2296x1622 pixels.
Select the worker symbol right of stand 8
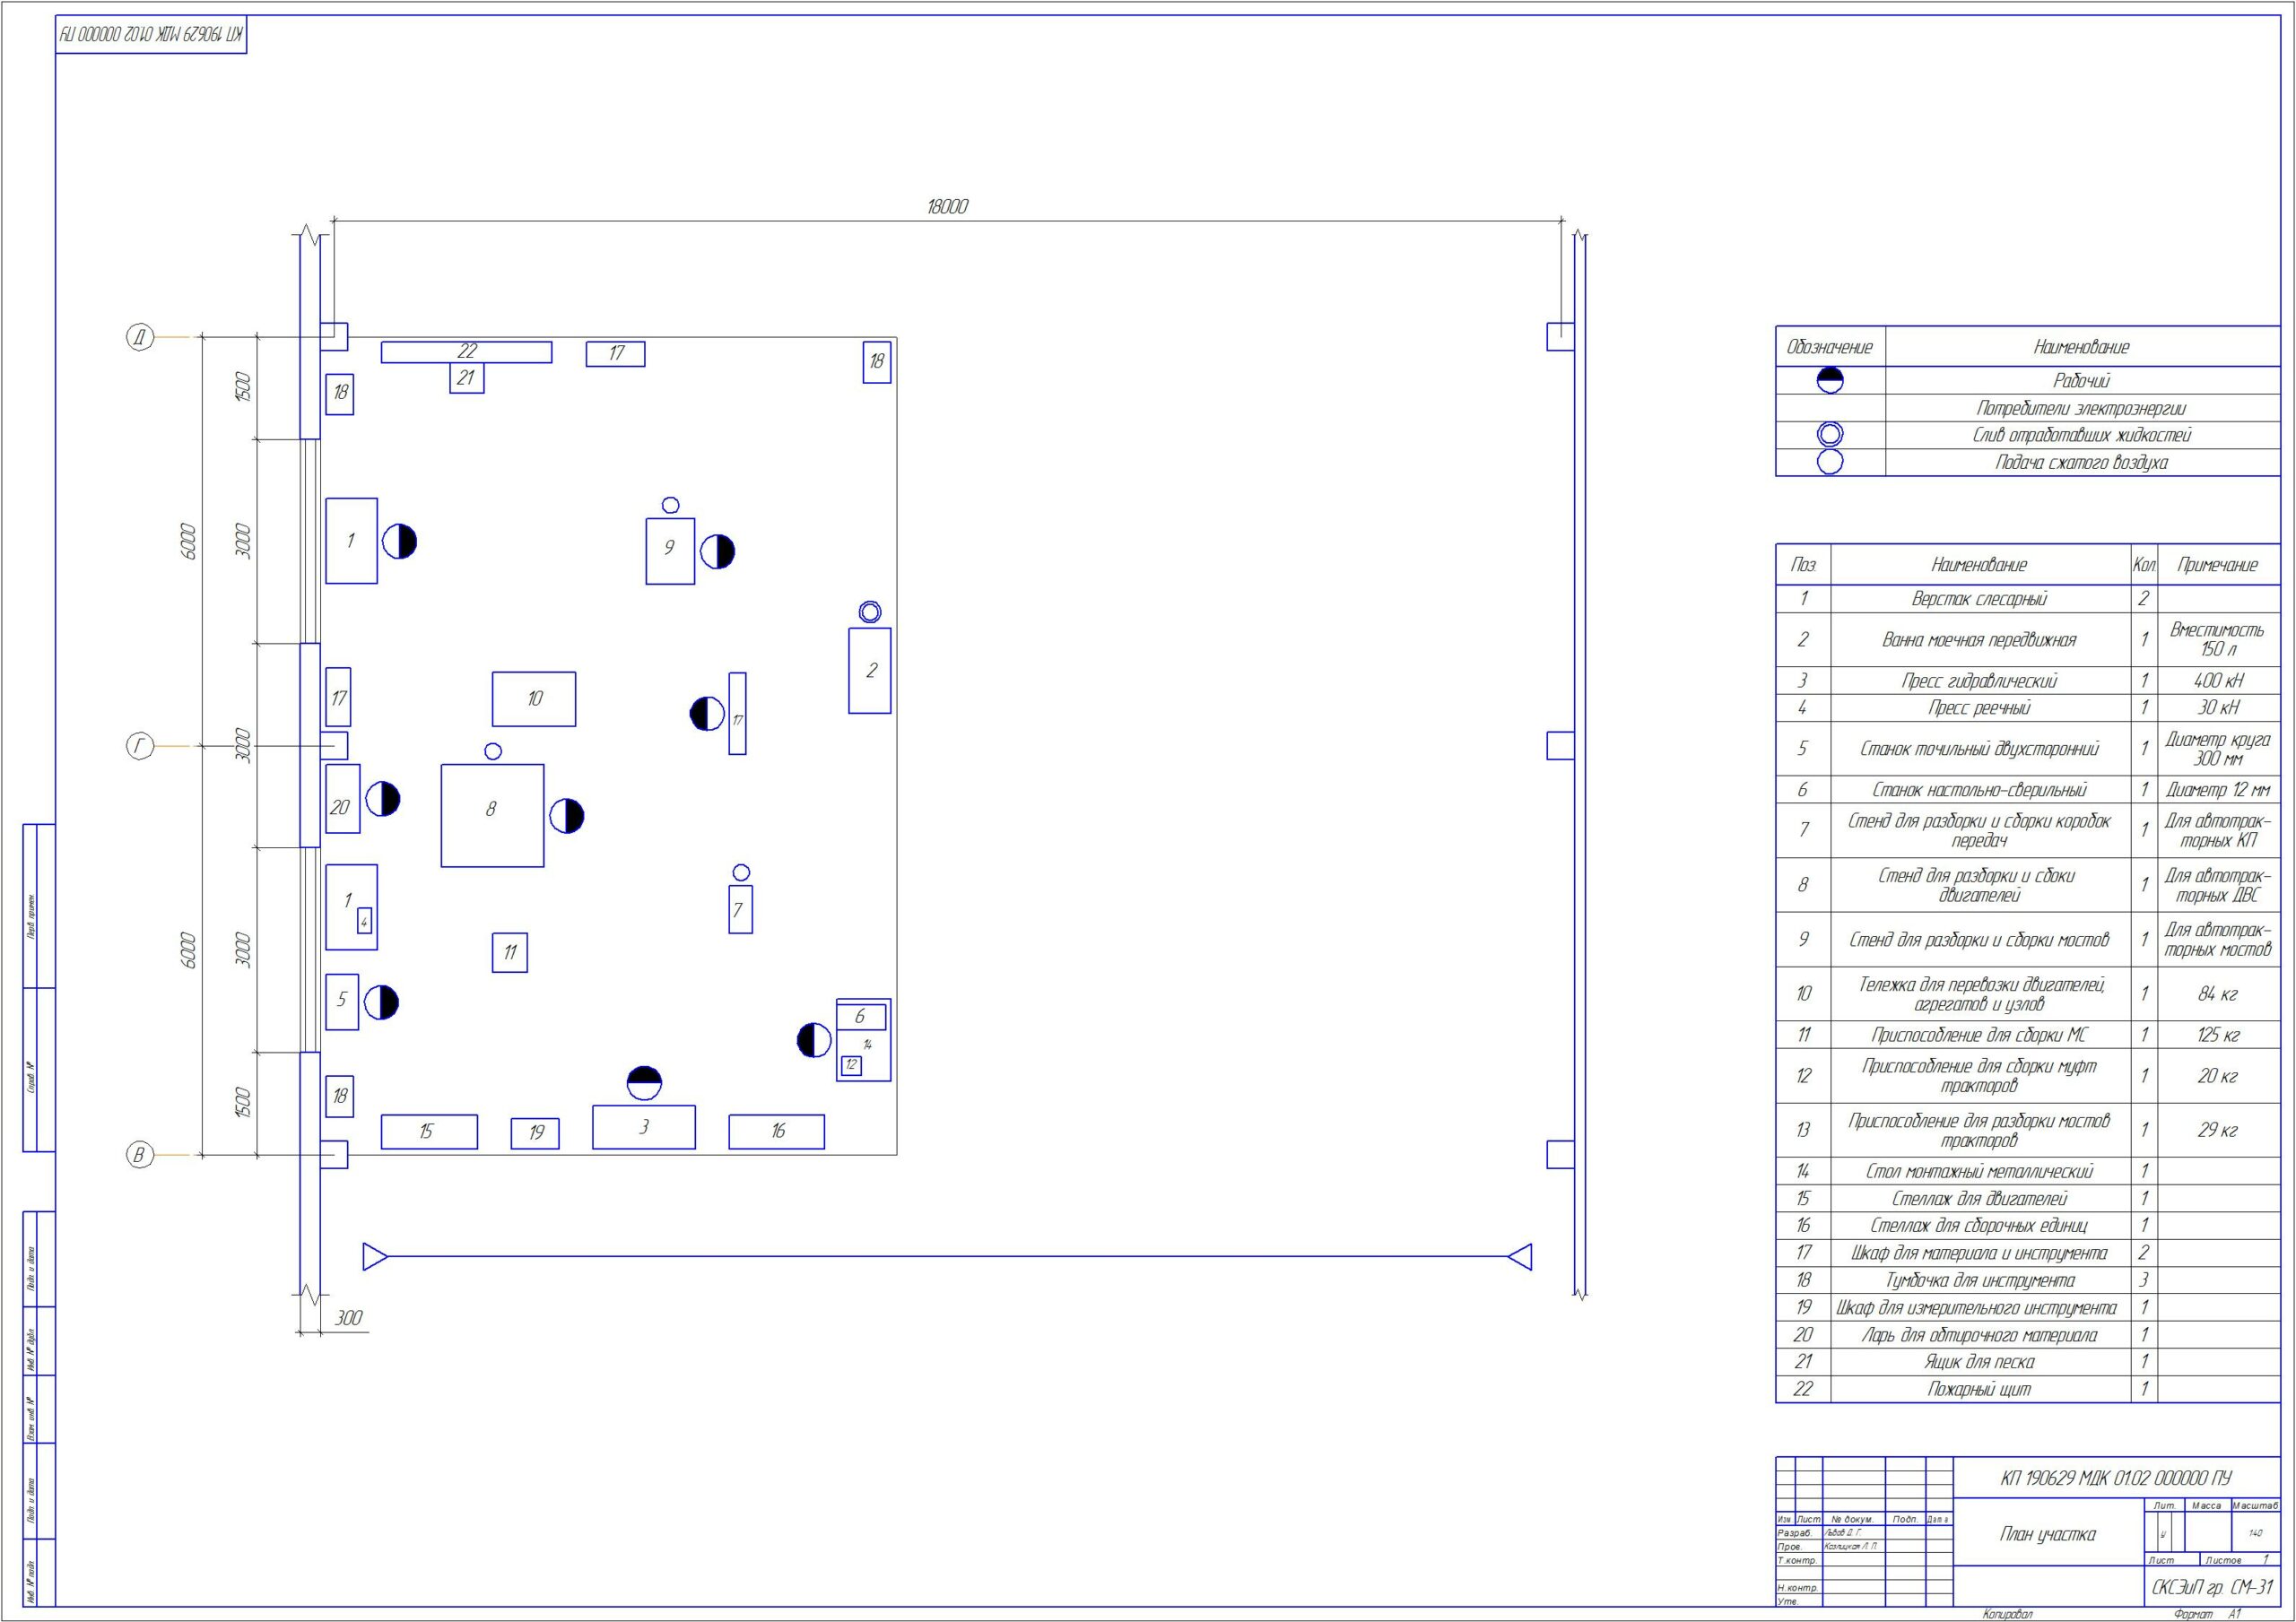[x=566, y=816]
